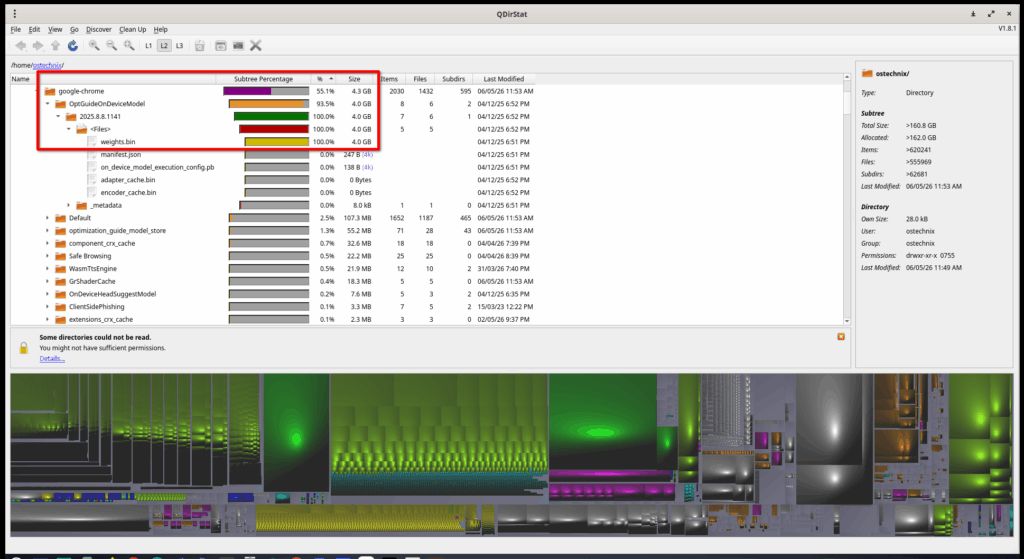
Task: Switch to layout L2
Action: [x=164, y=46]
